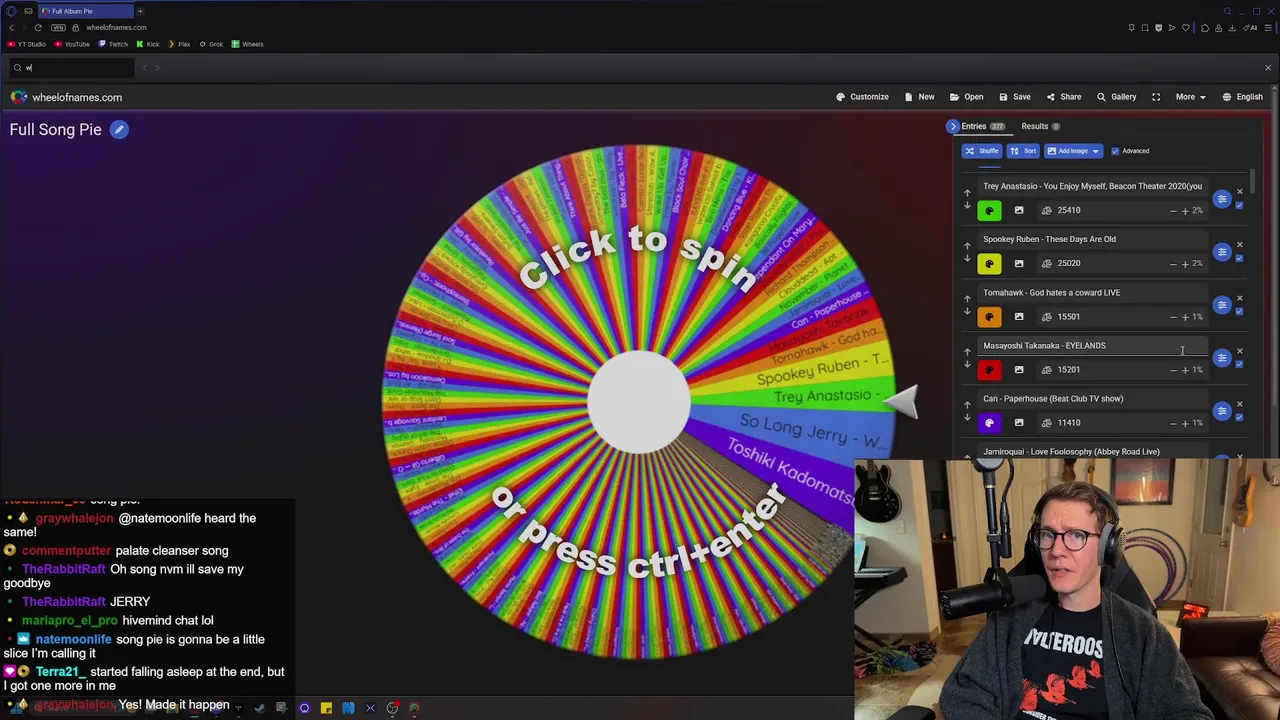Browse the wheel Gallery

[x=1116, y=97]
